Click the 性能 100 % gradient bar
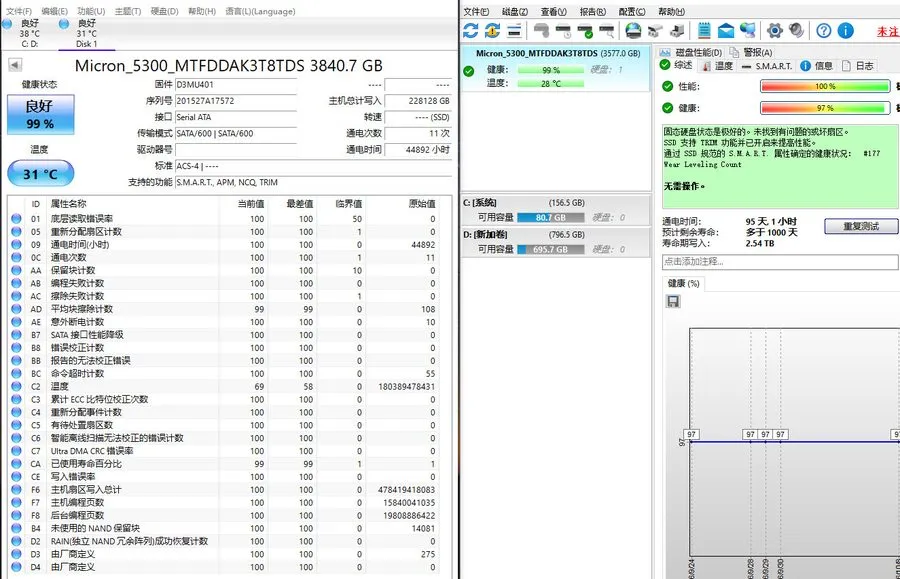 click(825, 87)
